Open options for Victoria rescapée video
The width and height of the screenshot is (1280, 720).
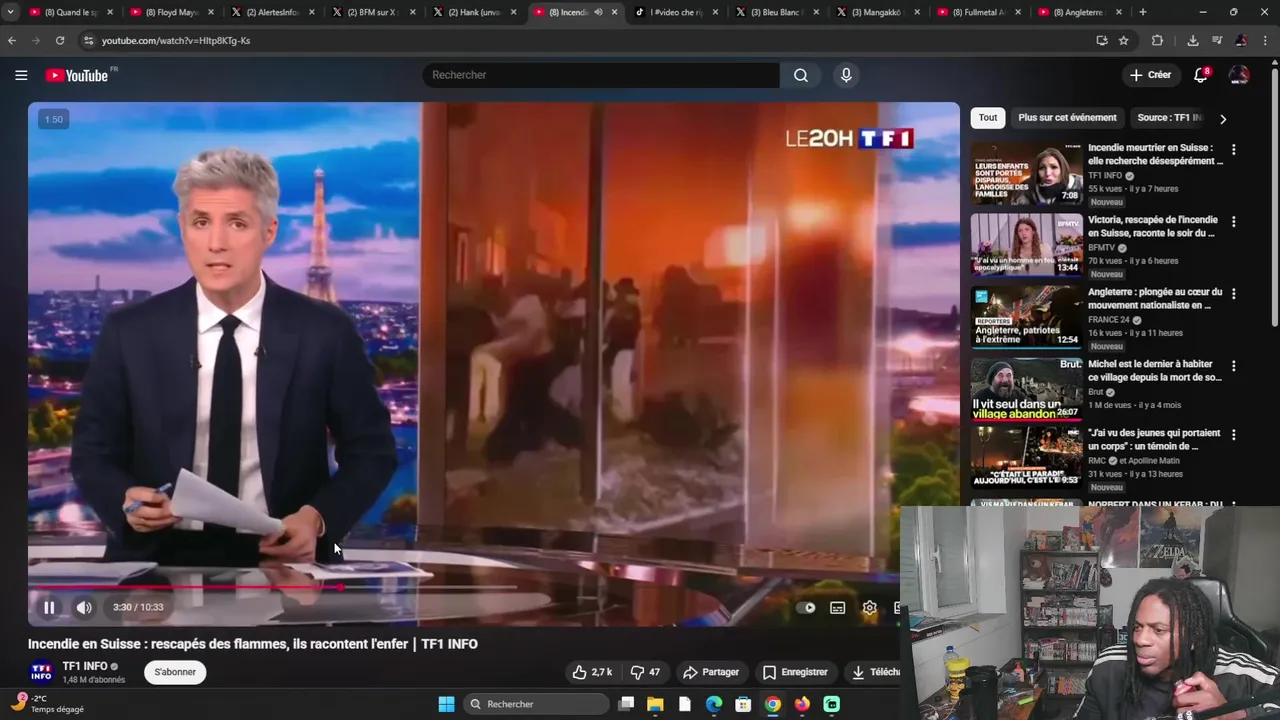coord(1233,222)
